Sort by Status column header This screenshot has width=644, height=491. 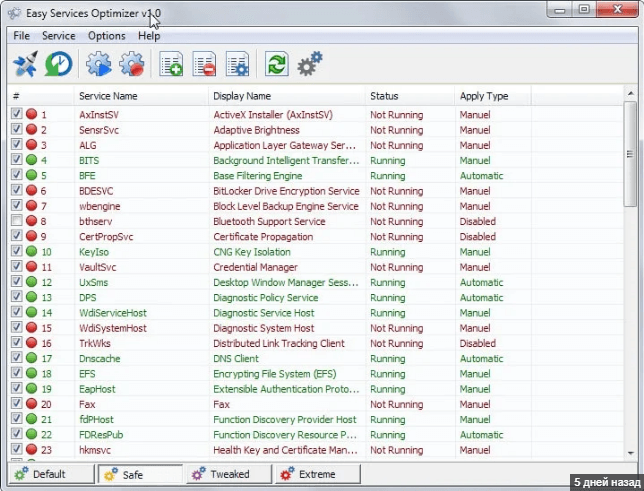click(410, 96)
